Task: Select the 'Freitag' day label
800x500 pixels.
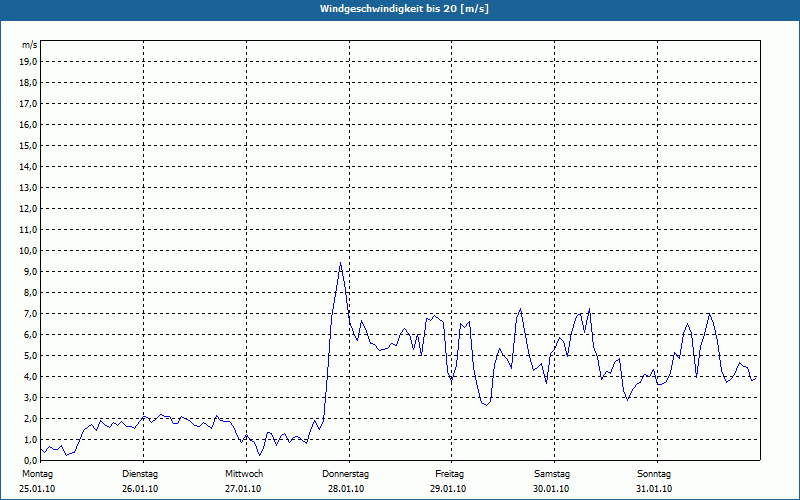Action: point(449,474)
